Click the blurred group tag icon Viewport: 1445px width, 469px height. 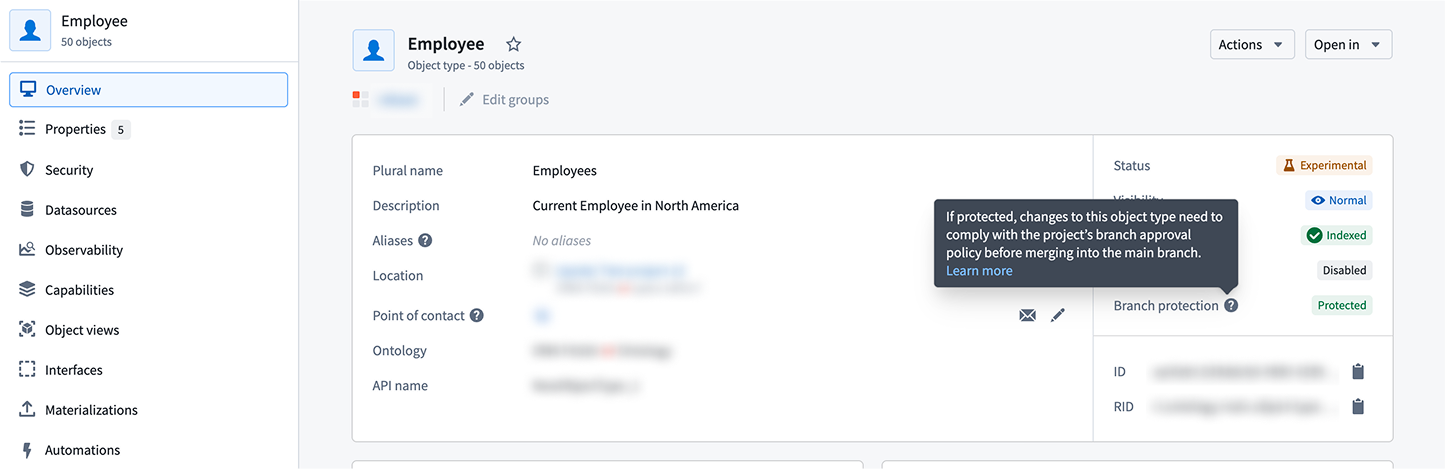pos(359,98)
